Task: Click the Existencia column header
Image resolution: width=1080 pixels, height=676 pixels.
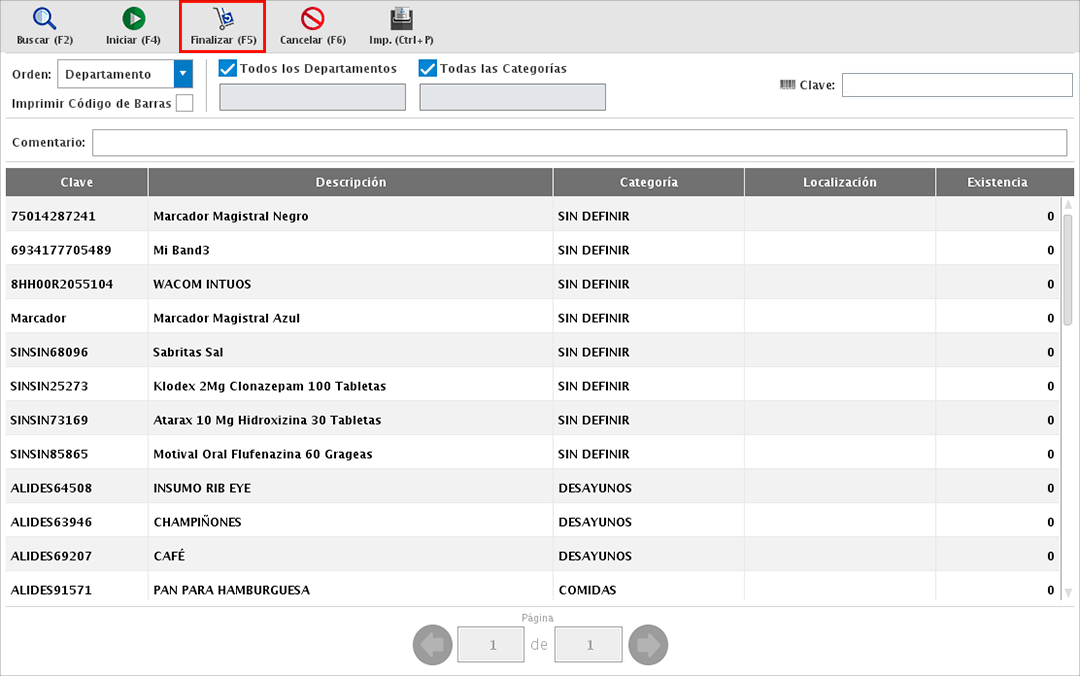Action: tap(996, 182)
